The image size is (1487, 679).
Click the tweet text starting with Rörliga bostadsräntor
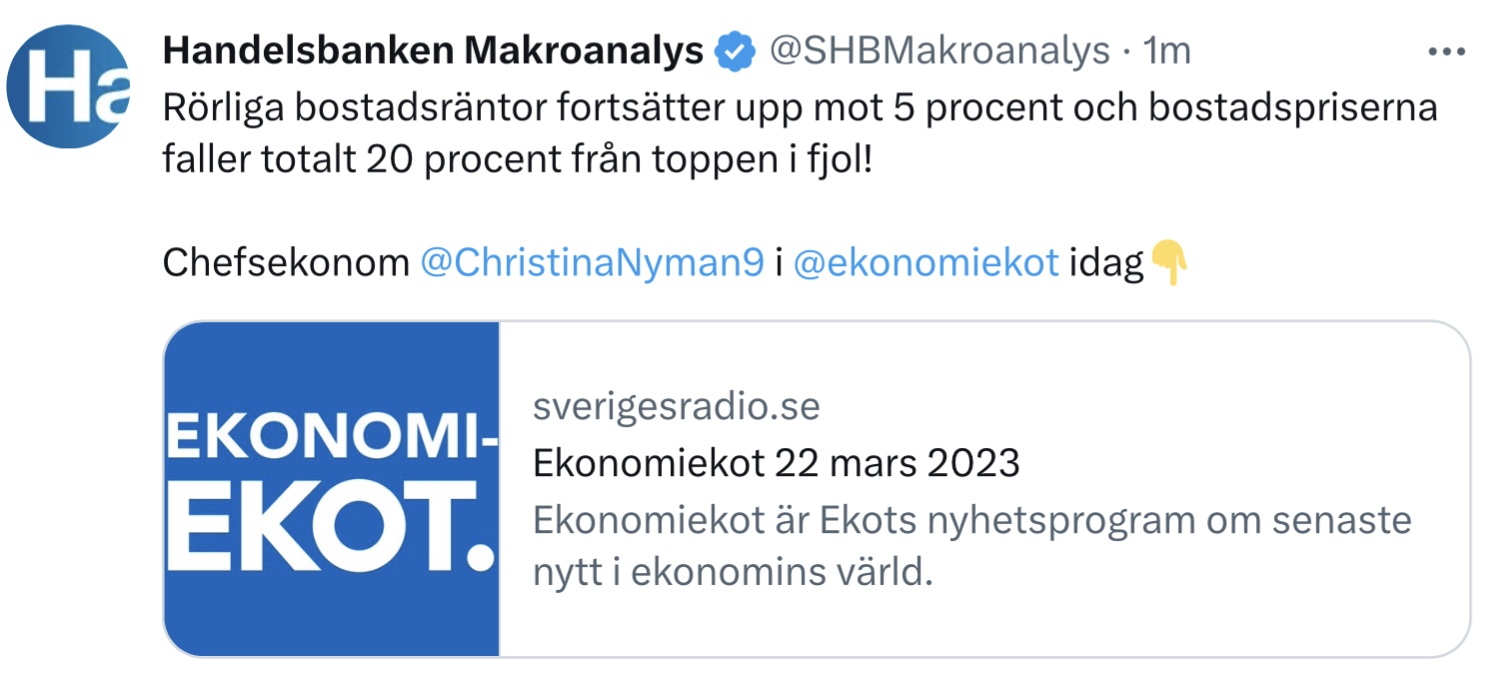pos(800,133)
